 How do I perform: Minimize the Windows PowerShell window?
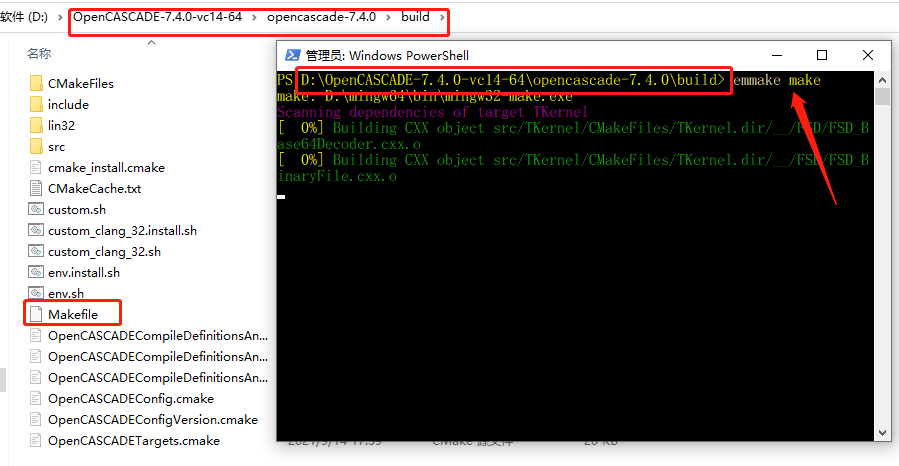coord(777,55)
